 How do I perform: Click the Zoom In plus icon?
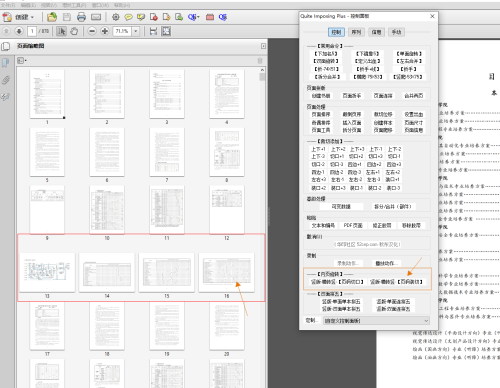105,31
